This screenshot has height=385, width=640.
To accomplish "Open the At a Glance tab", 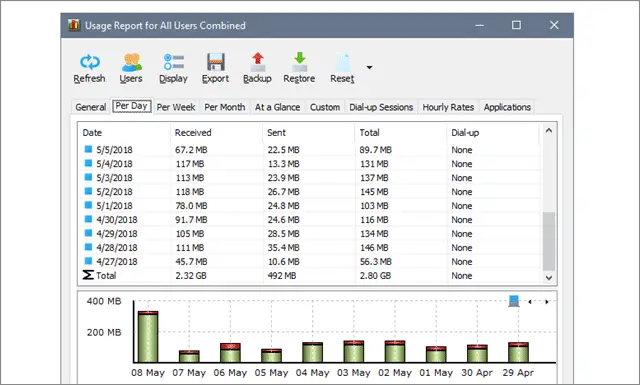I will [278, 107].
